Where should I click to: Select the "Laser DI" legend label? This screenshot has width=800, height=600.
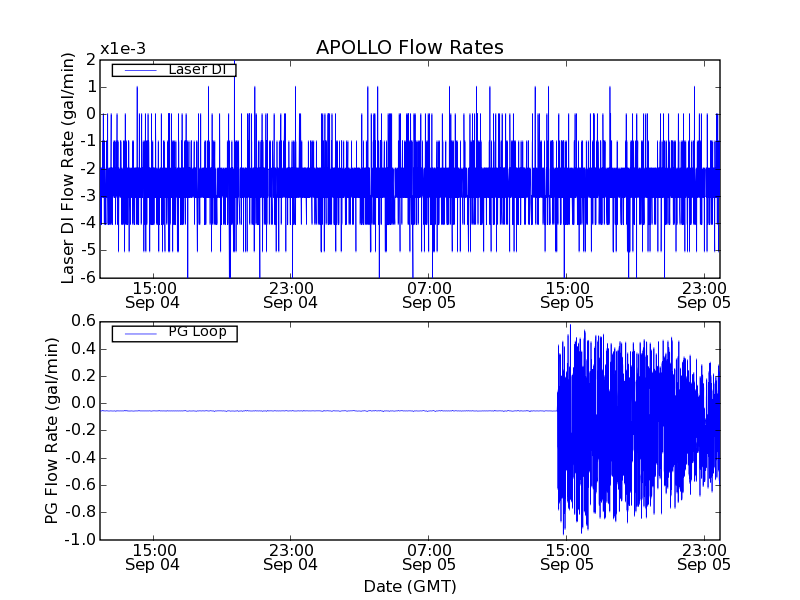point(201,70)
